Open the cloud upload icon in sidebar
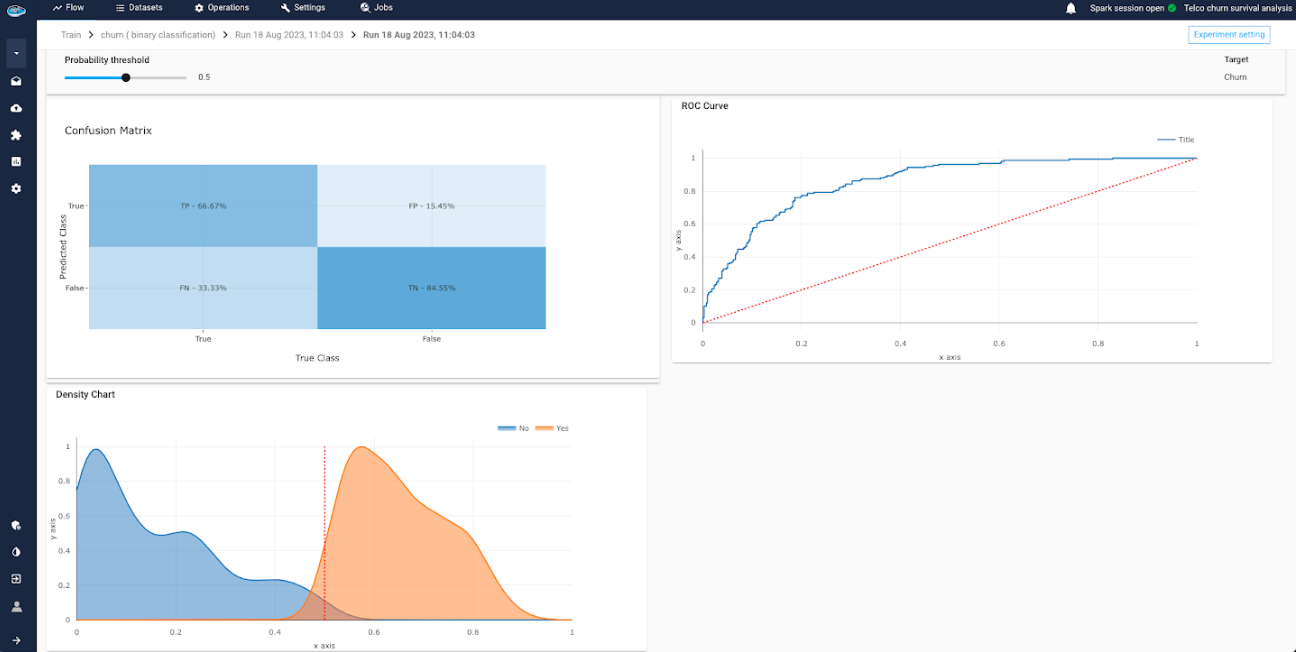Image resolution: width=1296 pixels, height=652 pixels. 16,108
